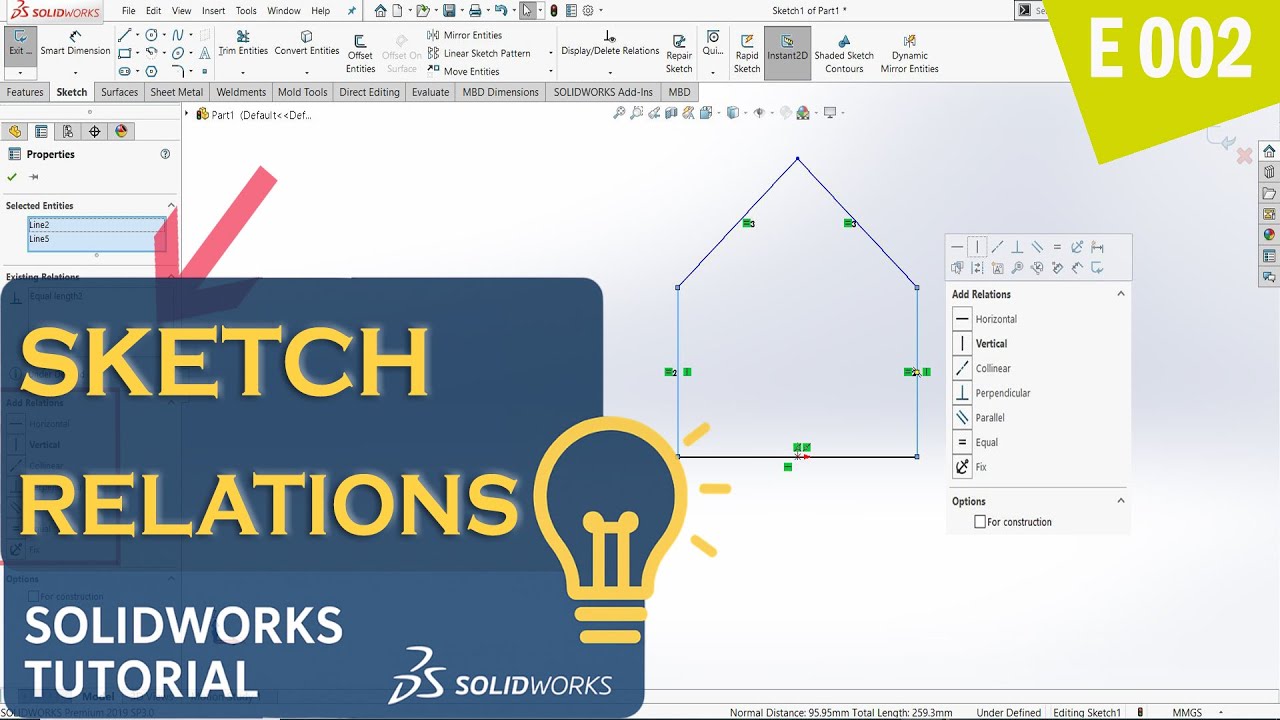This screenshot has width=1280, height=720.
Task: Click the context toolbar Equal icon
Action: (1057, 247)
